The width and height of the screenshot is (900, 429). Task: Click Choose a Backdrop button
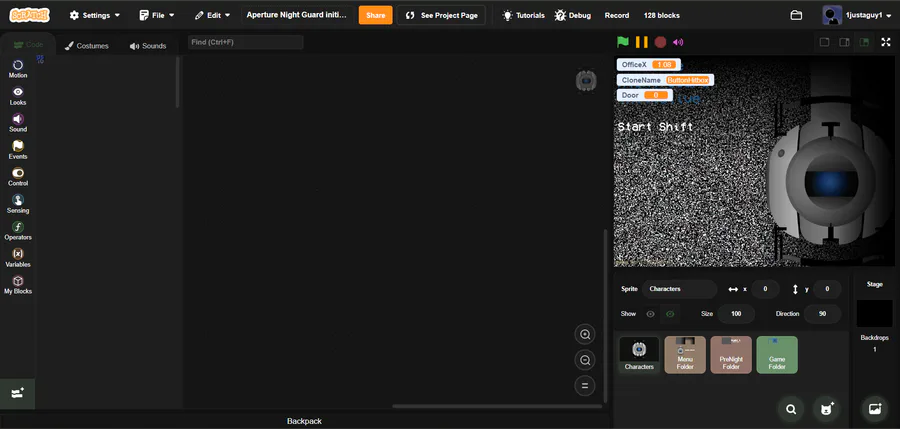(x=875, y=409)
